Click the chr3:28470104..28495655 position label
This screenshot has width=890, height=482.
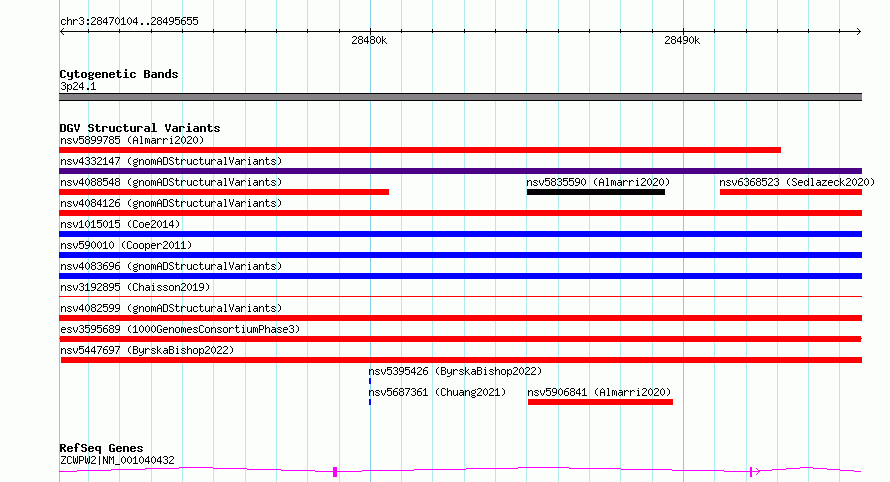[x=129, y=21]
